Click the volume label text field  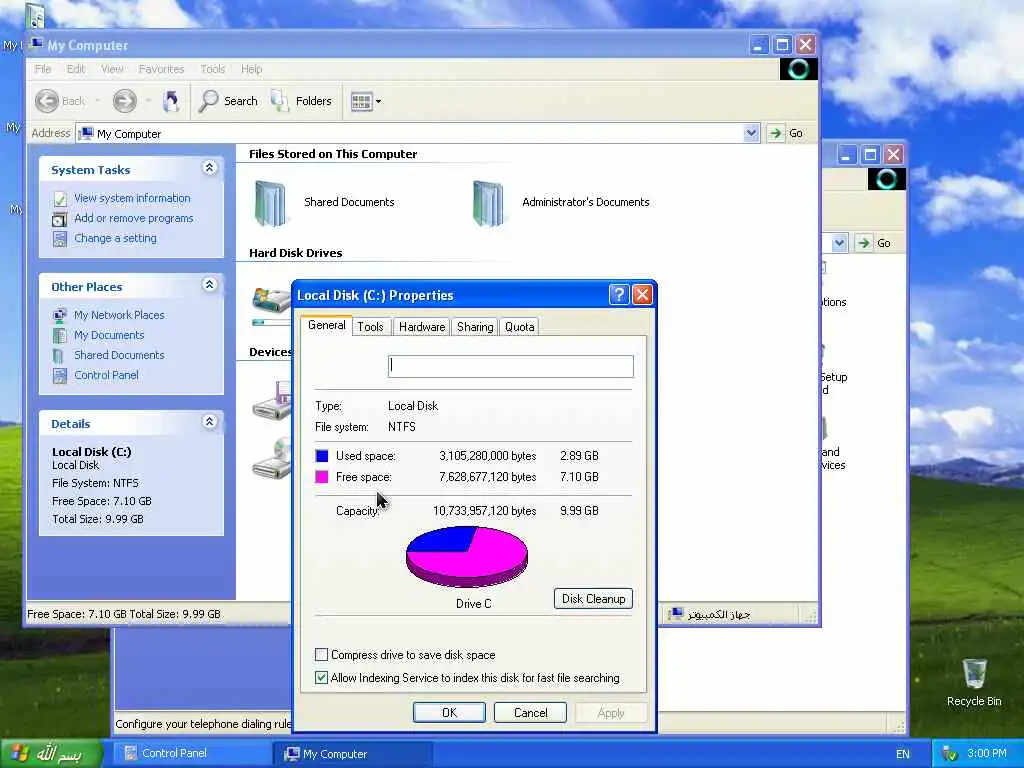click(511, 366)
